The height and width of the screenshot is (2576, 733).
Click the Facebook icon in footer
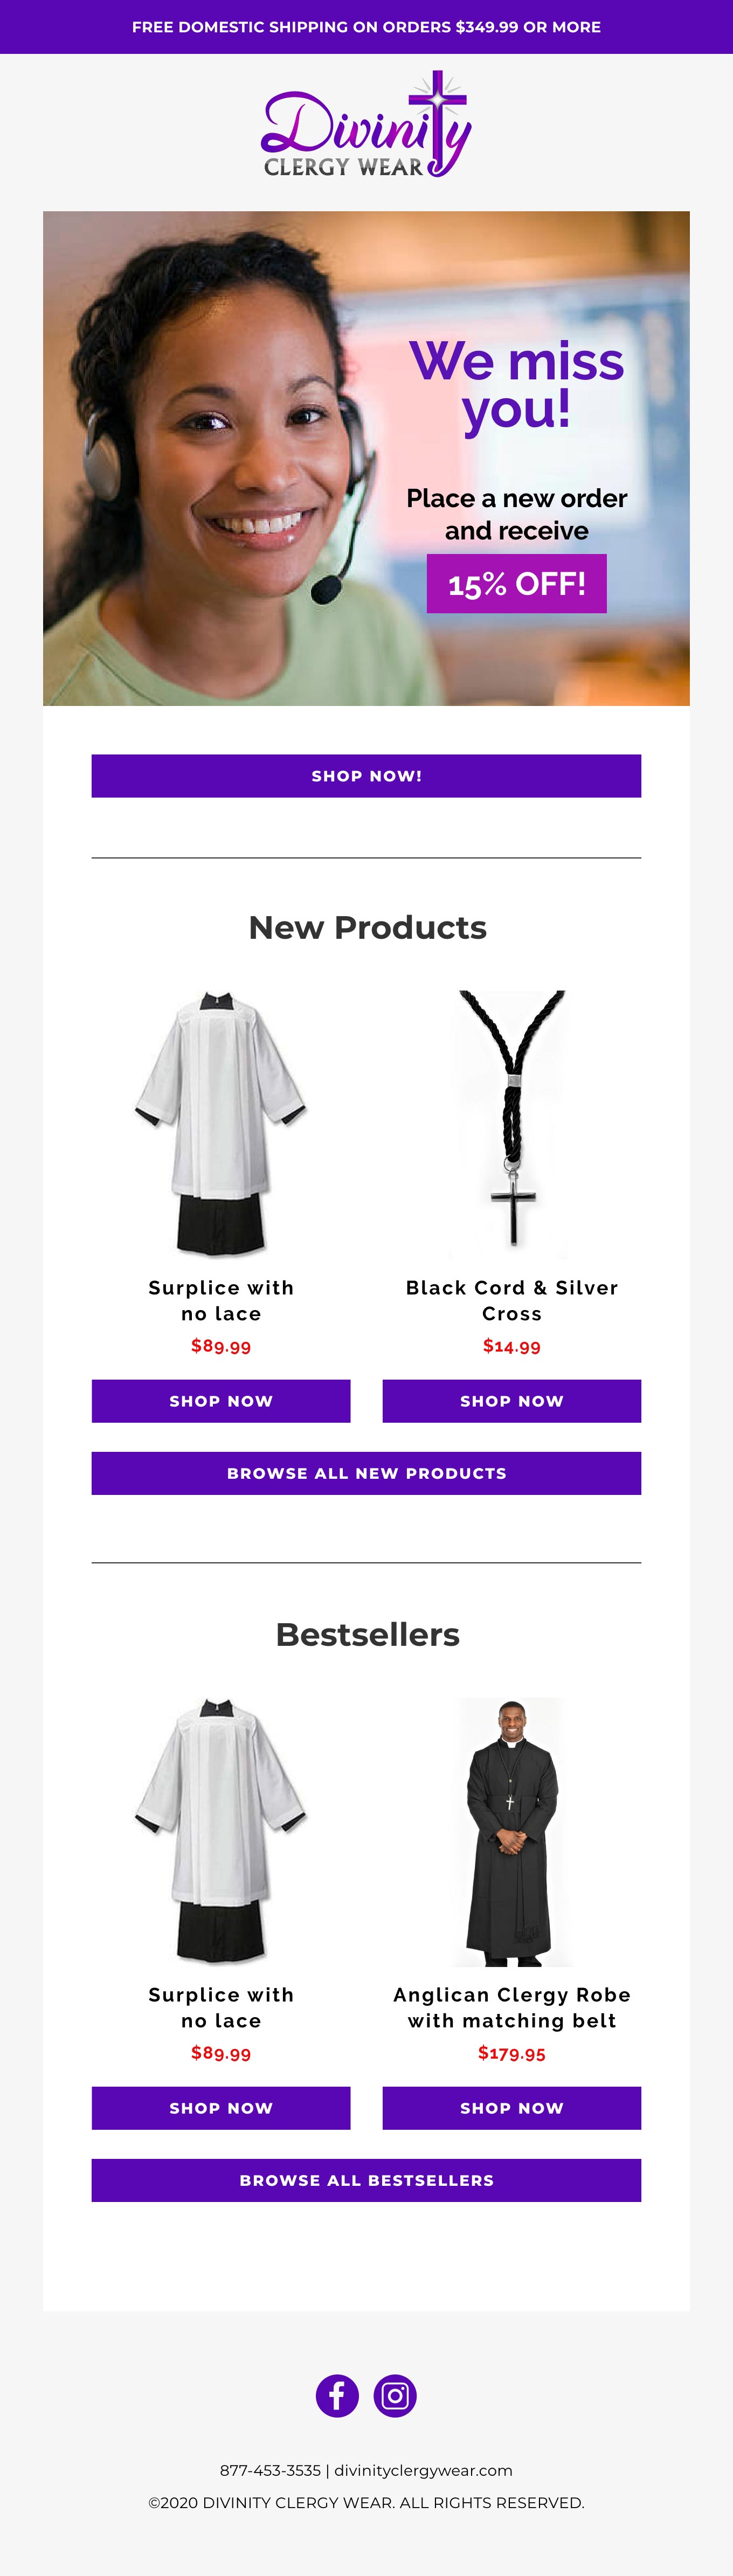coord(337,2395)
